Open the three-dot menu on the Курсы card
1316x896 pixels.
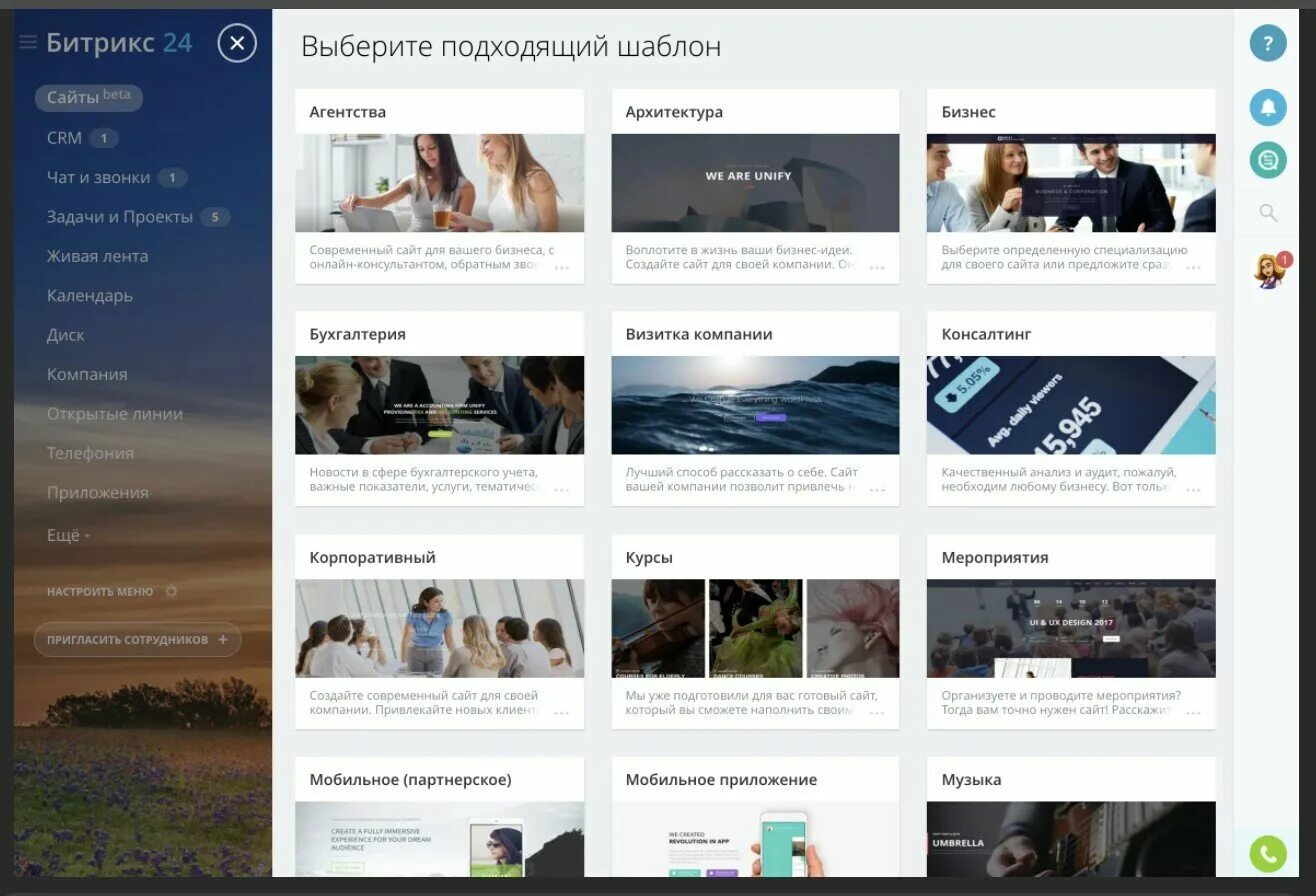[x=877, y=713]
